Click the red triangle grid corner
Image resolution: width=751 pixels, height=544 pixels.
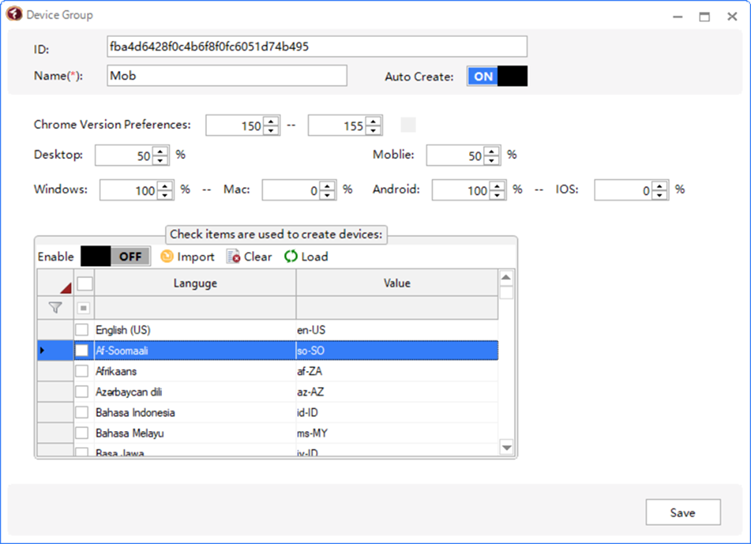[66, 288]
